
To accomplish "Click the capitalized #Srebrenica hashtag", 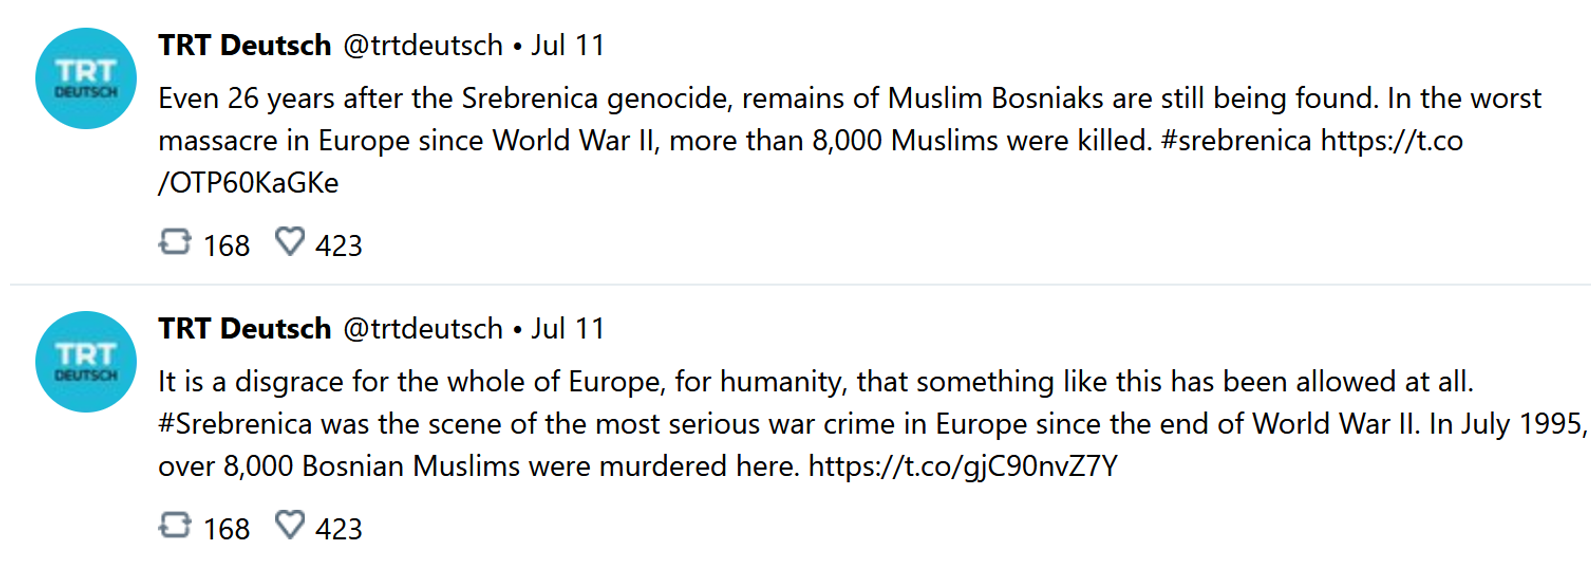I will pos(235,424).
